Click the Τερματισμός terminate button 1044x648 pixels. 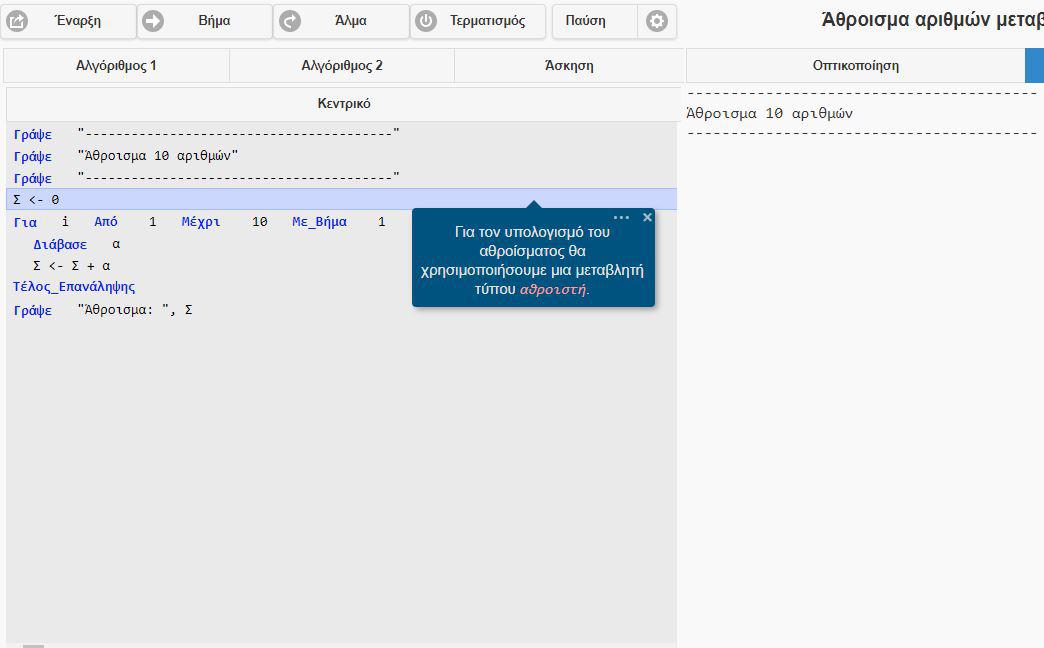click(478, 21)
